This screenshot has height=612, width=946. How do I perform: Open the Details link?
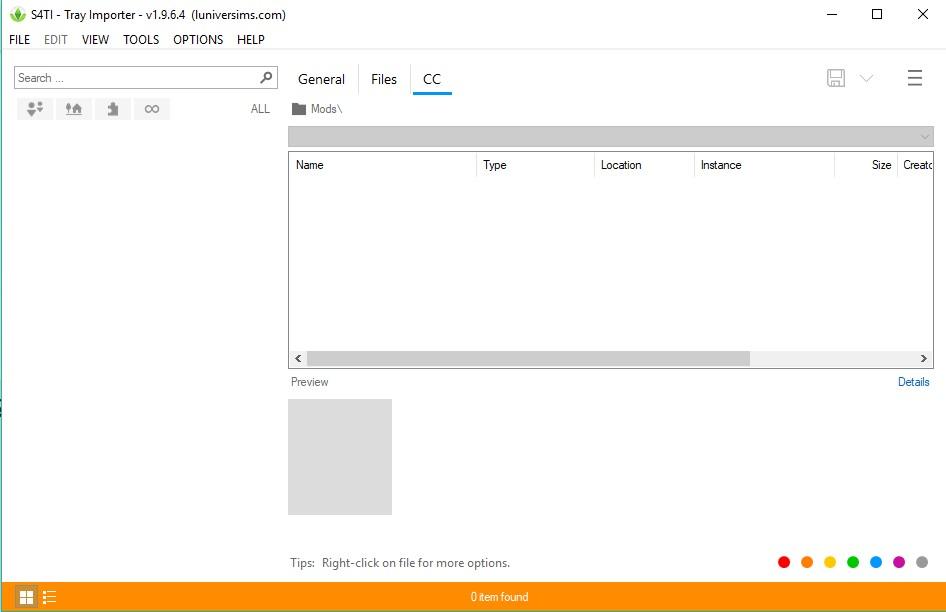click(913, 381)
